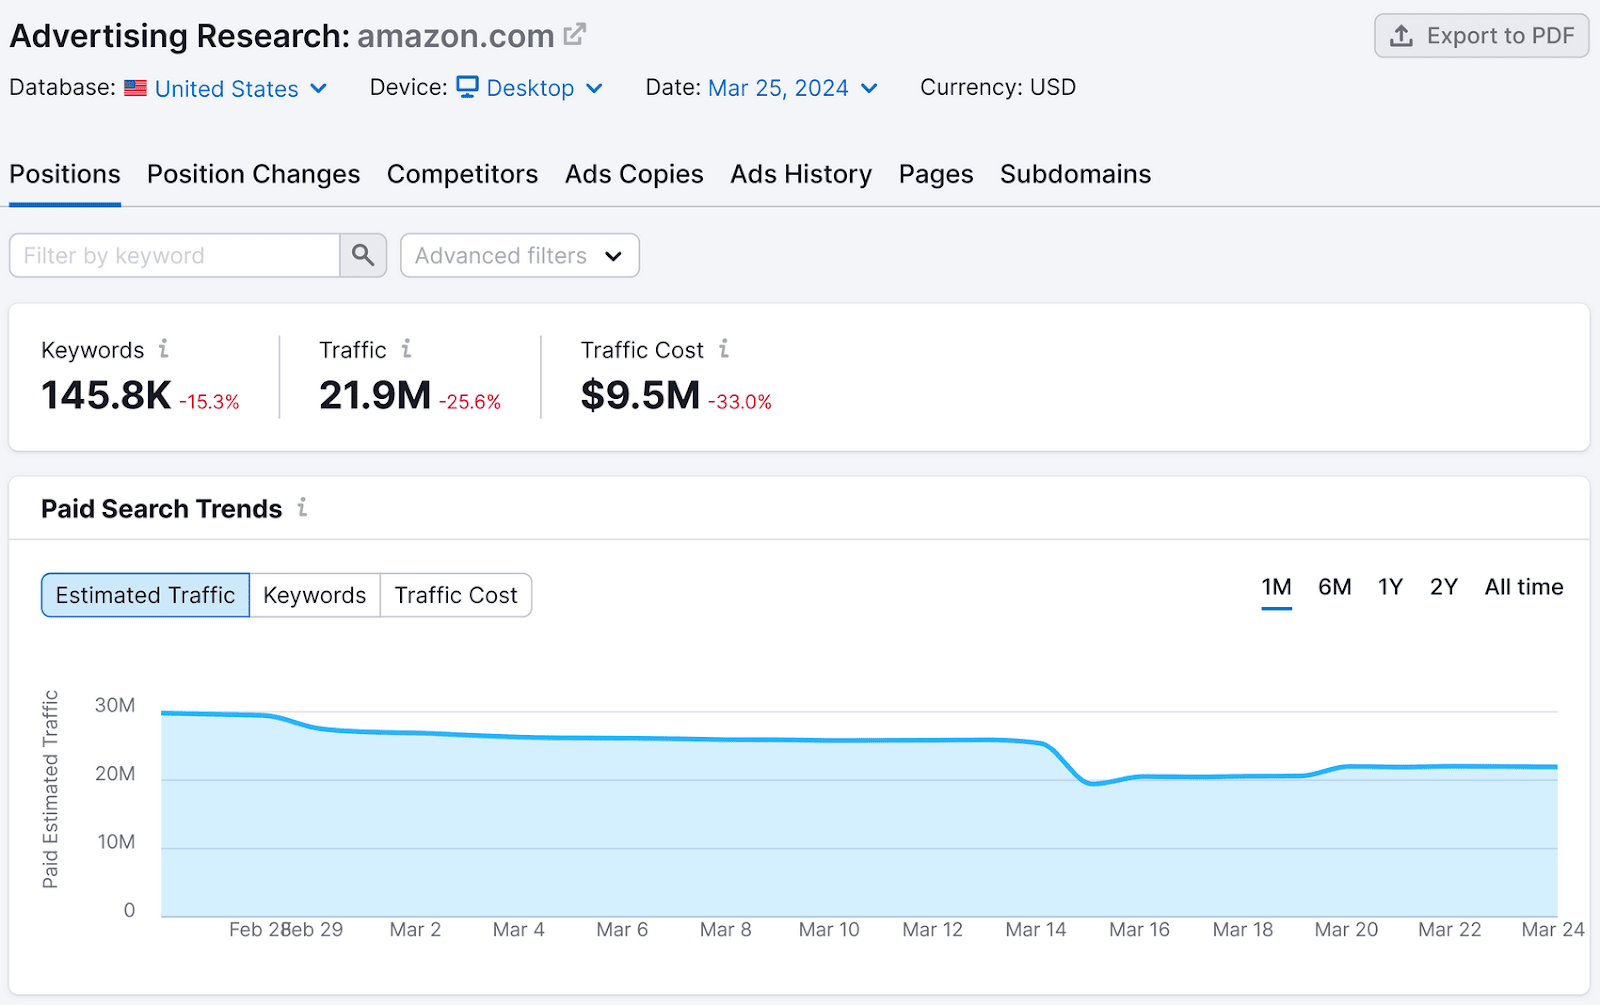
Task: Select the Estimated Traffic chart toggle
Action: click(x=144, y=594)
